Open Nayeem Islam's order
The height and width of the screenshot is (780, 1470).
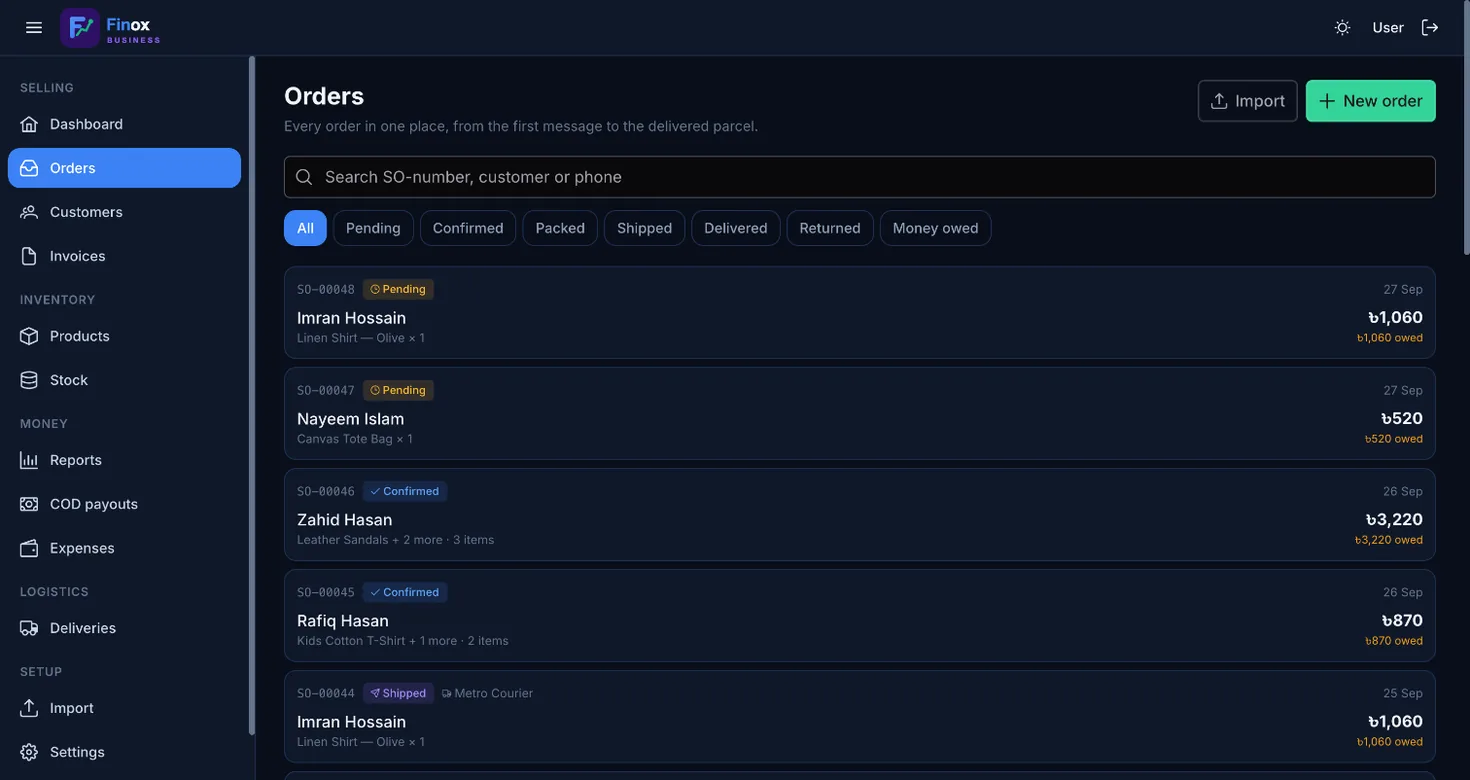tap(860, 413)
